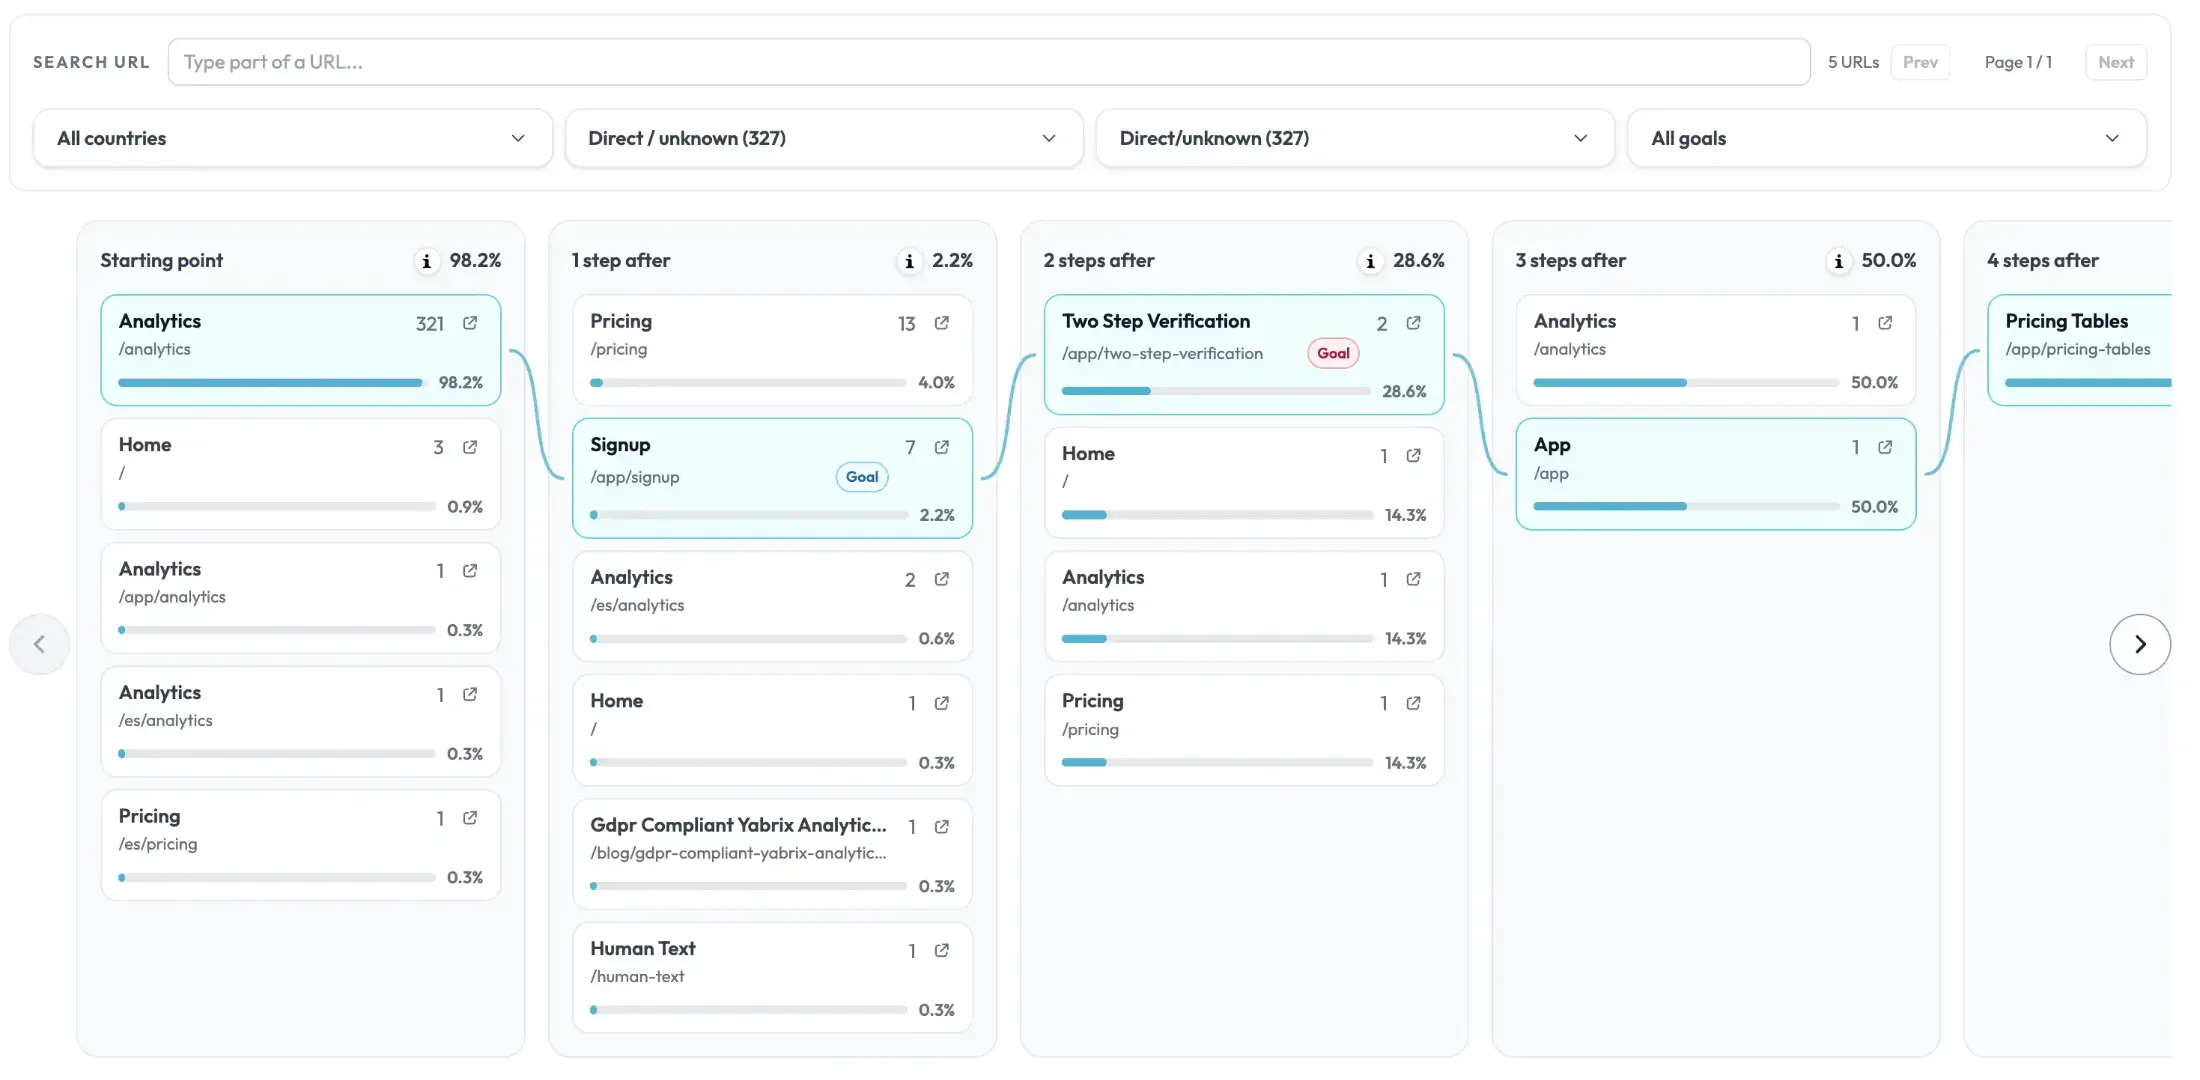Click the red Goal badge on Two Step Verification
2200x1080 pixels.
(x=1333, y=353)
